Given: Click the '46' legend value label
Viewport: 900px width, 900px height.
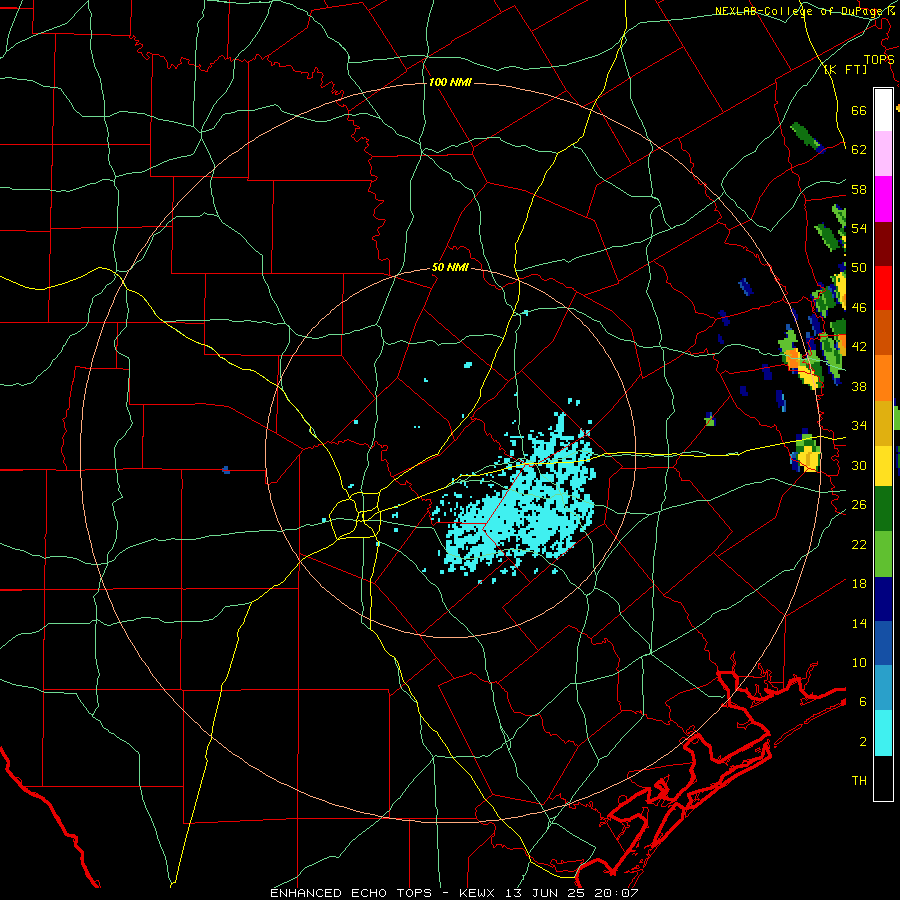Looking at the screenshot, I should click(859, 308).
